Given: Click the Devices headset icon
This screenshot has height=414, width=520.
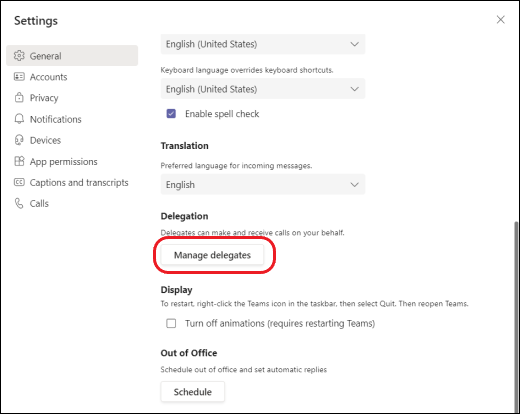Looking at the screenshot, I should click(19, 140).
